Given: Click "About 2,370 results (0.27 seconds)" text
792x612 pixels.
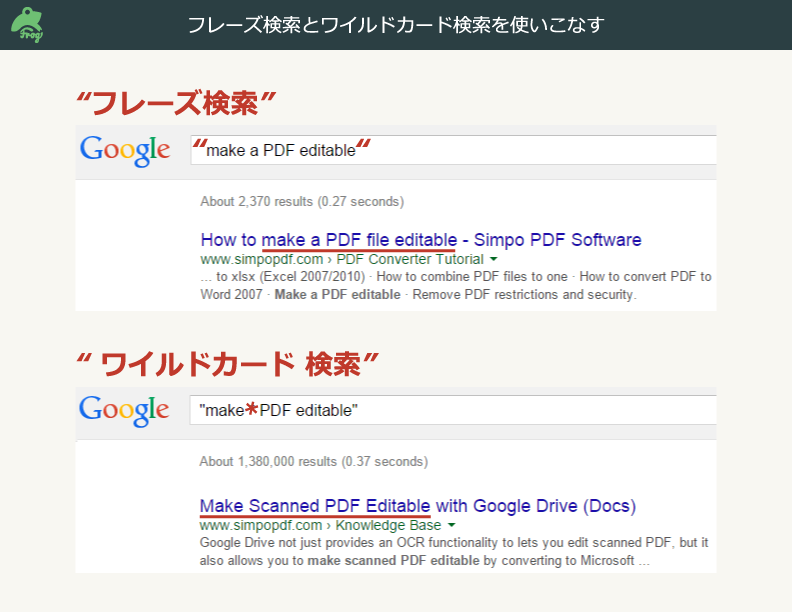Looking at the screenshot, I should [x=302, y=201].
